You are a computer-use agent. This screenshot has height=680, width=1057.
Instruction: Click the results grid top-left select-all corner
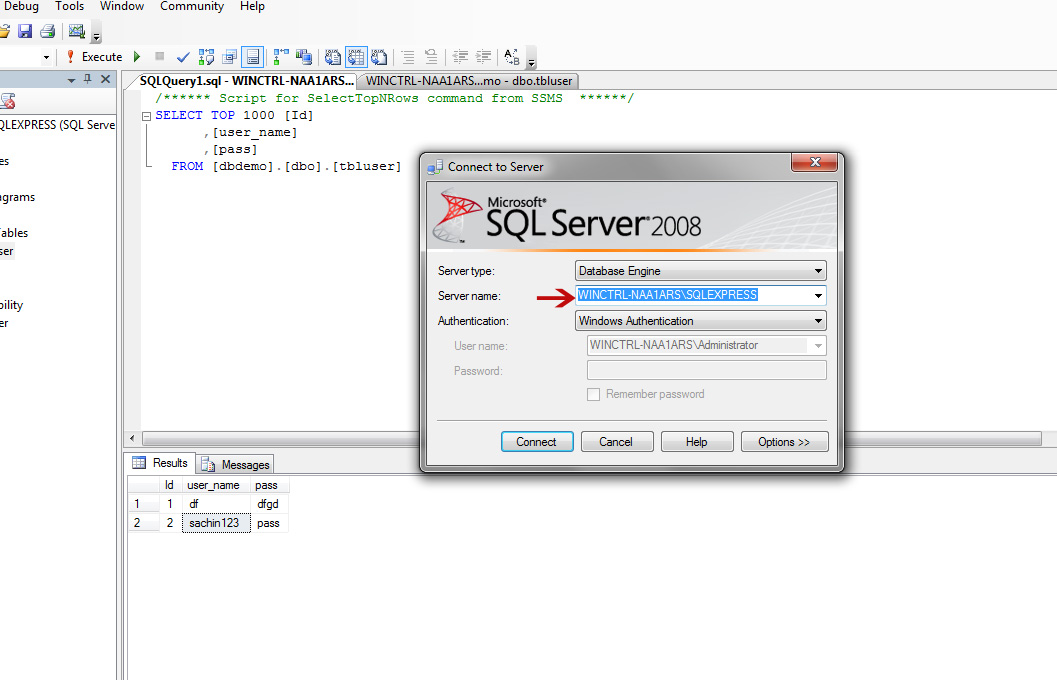pyautogui.click(x=143, y=485)
